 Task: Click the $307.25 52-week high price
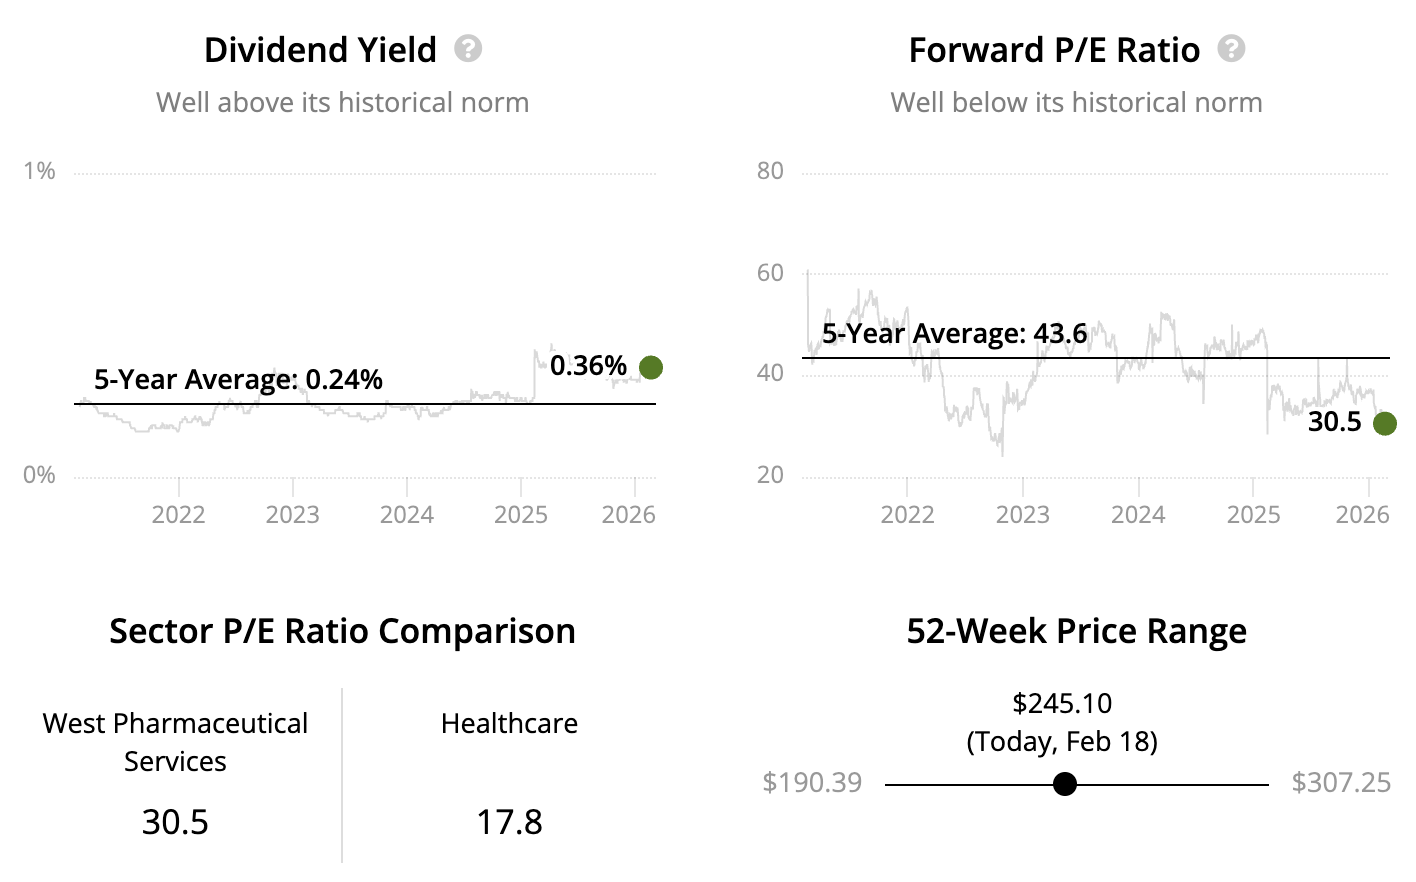pos(1341,782)
